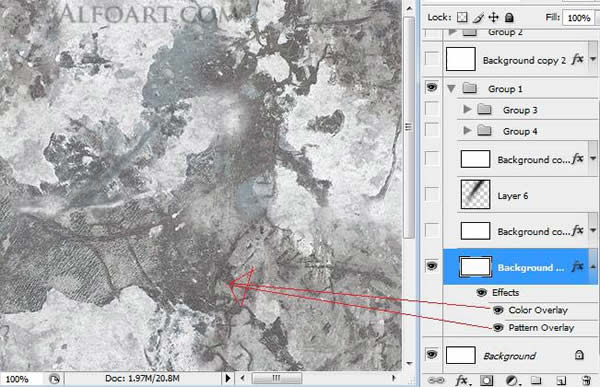600x387 pixels.
Task: Click the locked Background layer thumbnail
Action: point(461,355)
